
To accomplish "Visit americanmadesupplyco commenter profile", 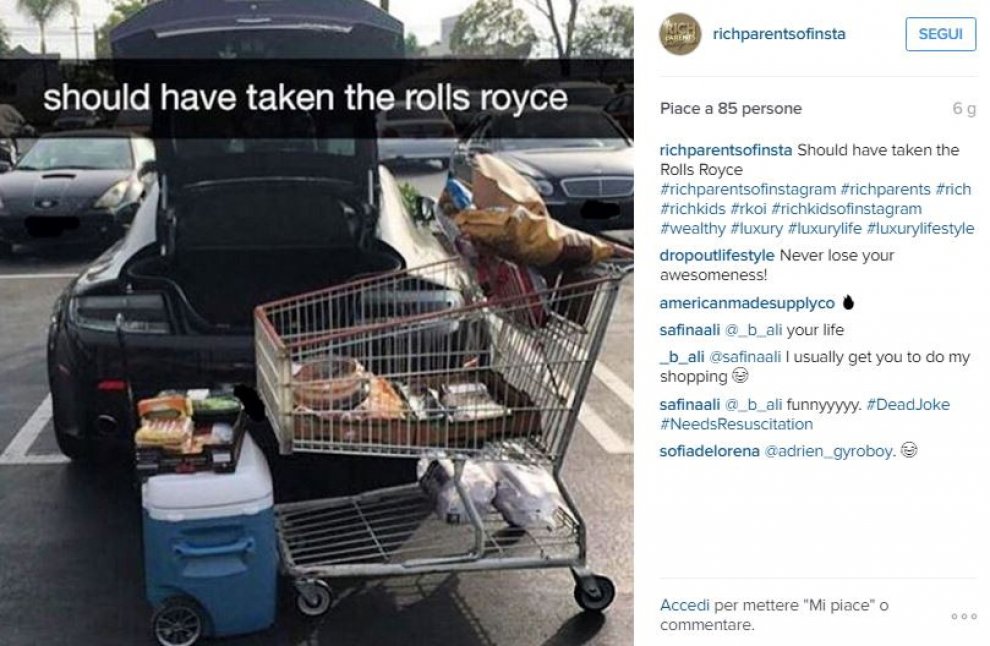I will click(x=747, y=304).
